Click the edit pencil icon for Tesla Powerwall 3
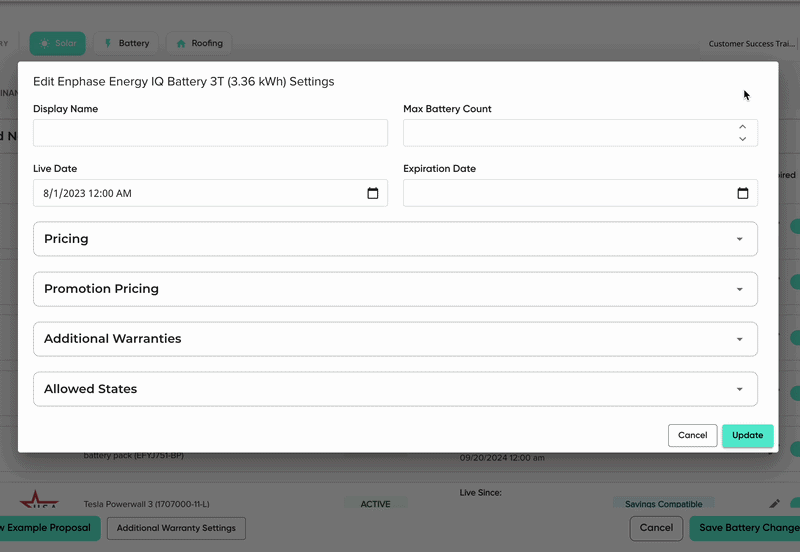The image size is (800, 552). click(774, 504)
